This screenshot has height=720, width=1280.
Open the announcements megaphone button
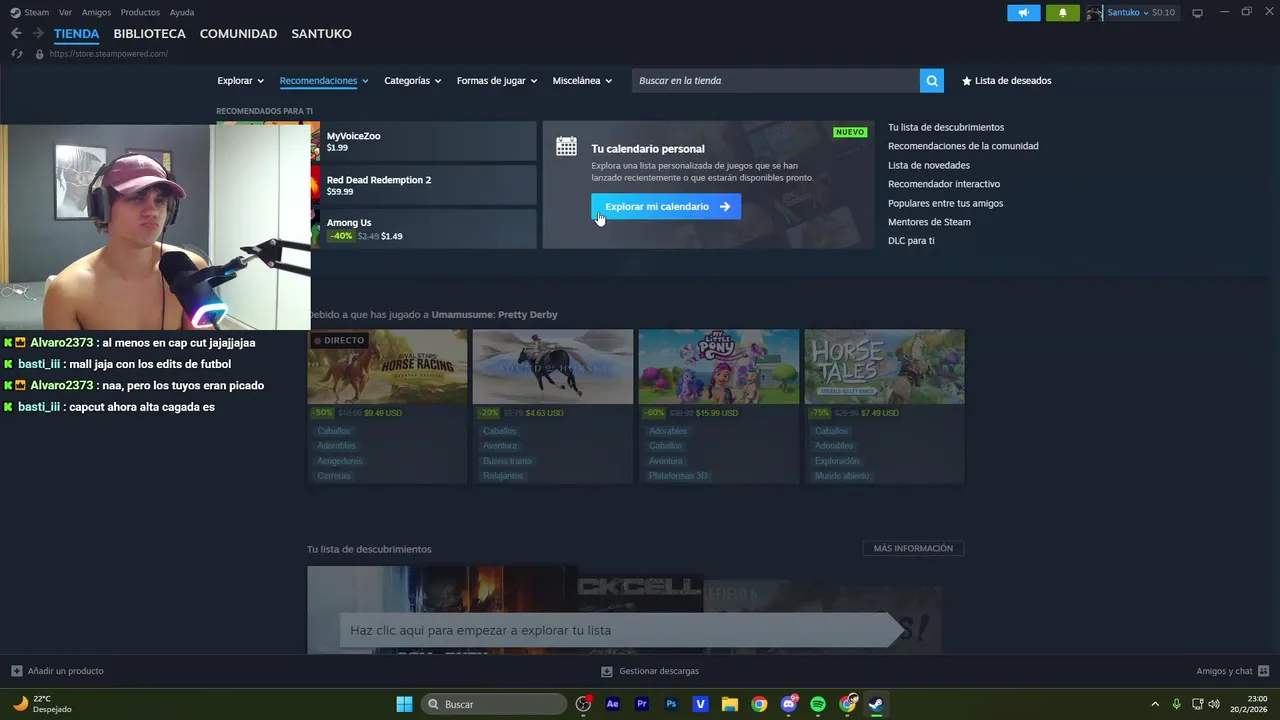tap(1023, 13)
